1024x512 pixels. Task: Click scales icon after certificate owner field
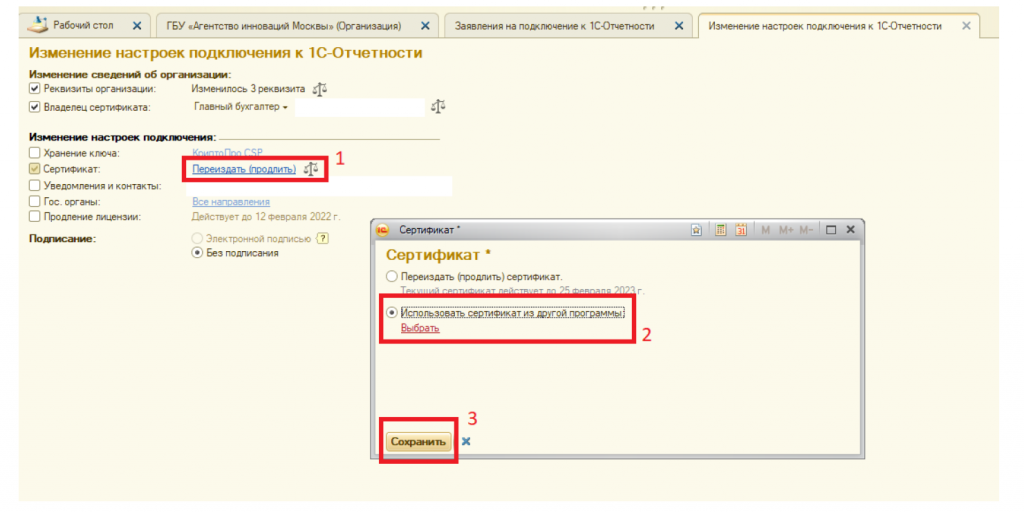coord(437,106)
